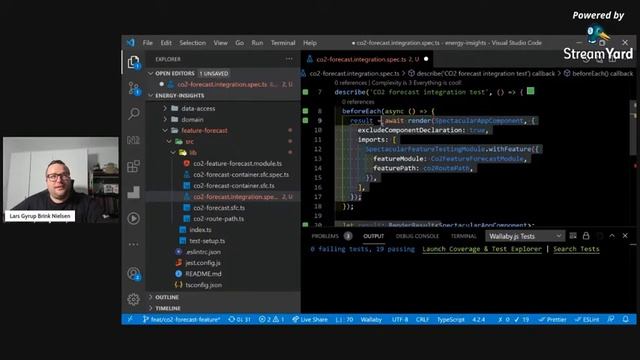Click the unsaved dot on editor tab
Image resolution: width=640 pixels, height=360 pixels.
(426, 59)
